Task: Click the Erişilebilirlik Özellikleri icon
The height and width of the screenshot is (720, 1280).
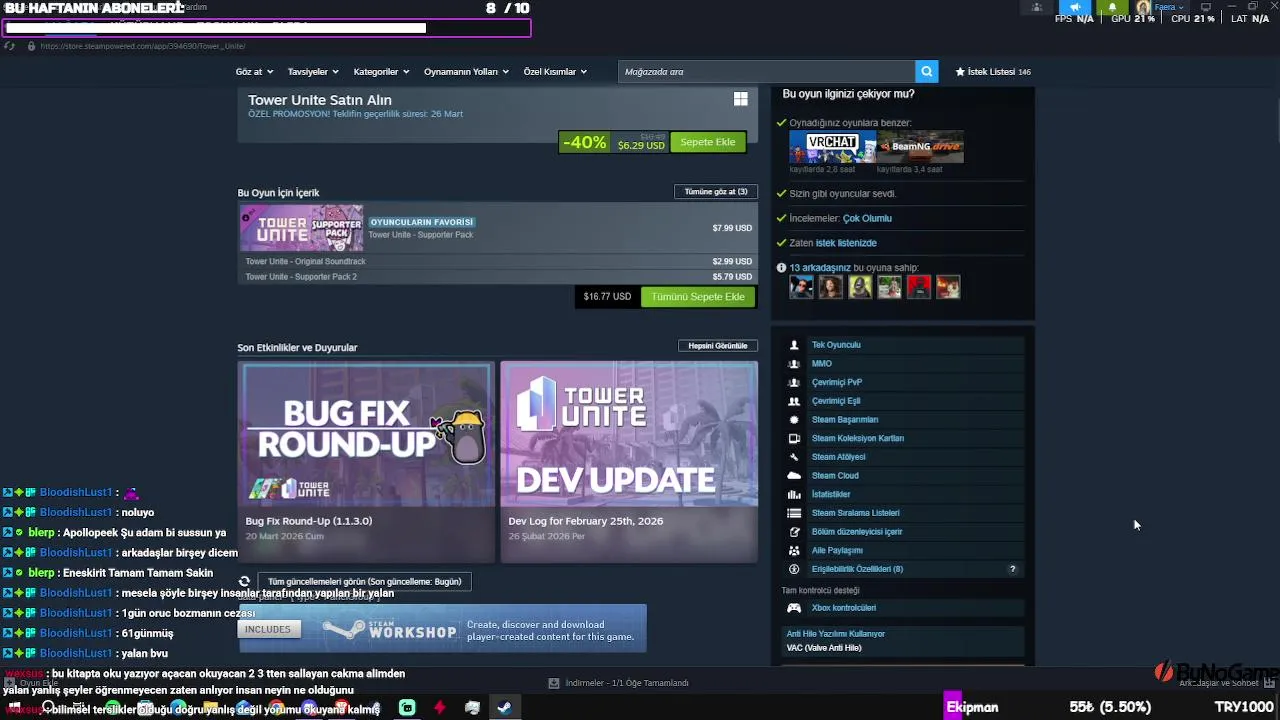Action: coord(794,569)
